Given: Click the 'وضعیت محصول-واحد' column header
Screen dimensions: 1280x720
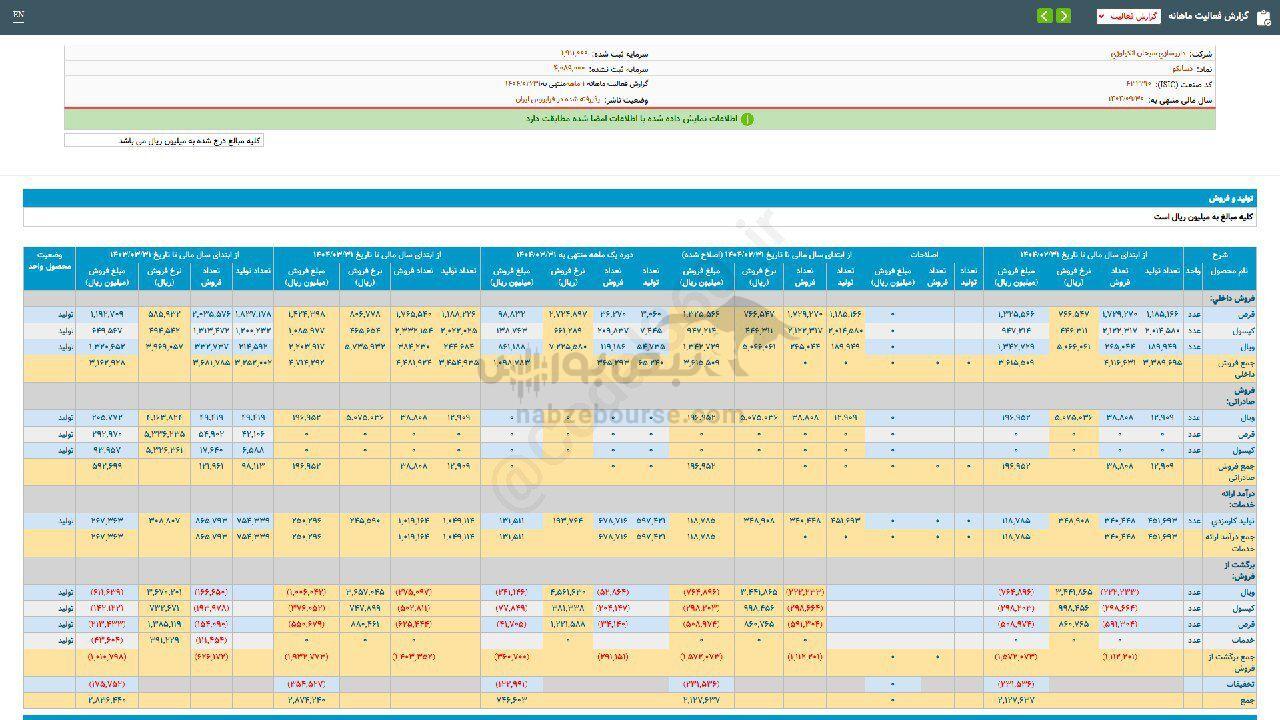Looking at the screenshot, I should click(x=49, y=262).
